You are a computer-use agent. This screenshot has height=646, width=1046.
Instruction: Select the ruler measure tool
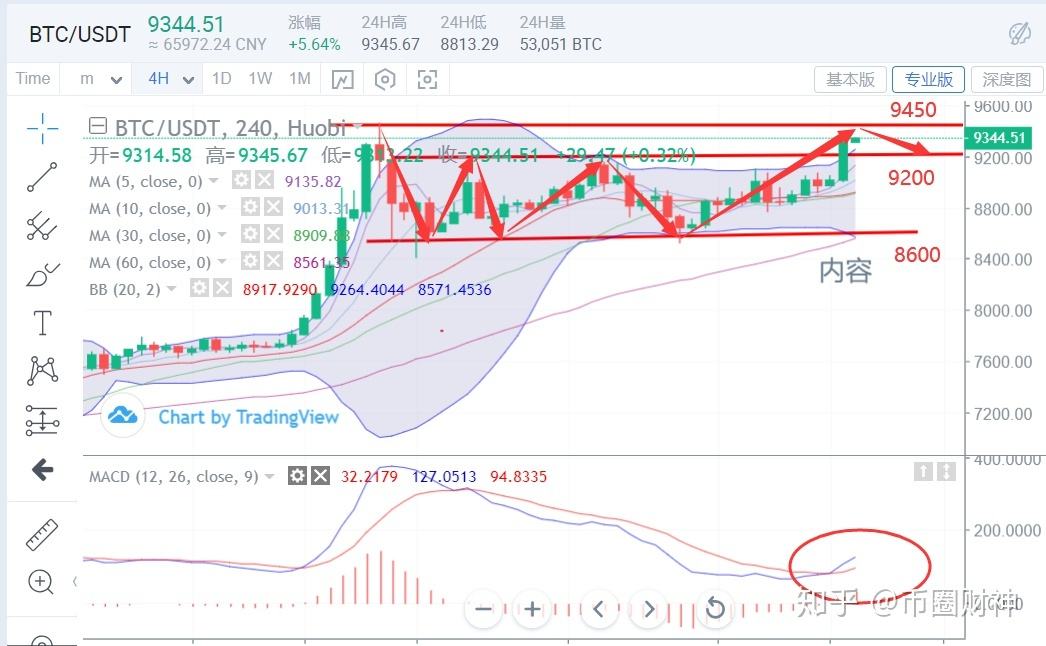tap(42, 535)
